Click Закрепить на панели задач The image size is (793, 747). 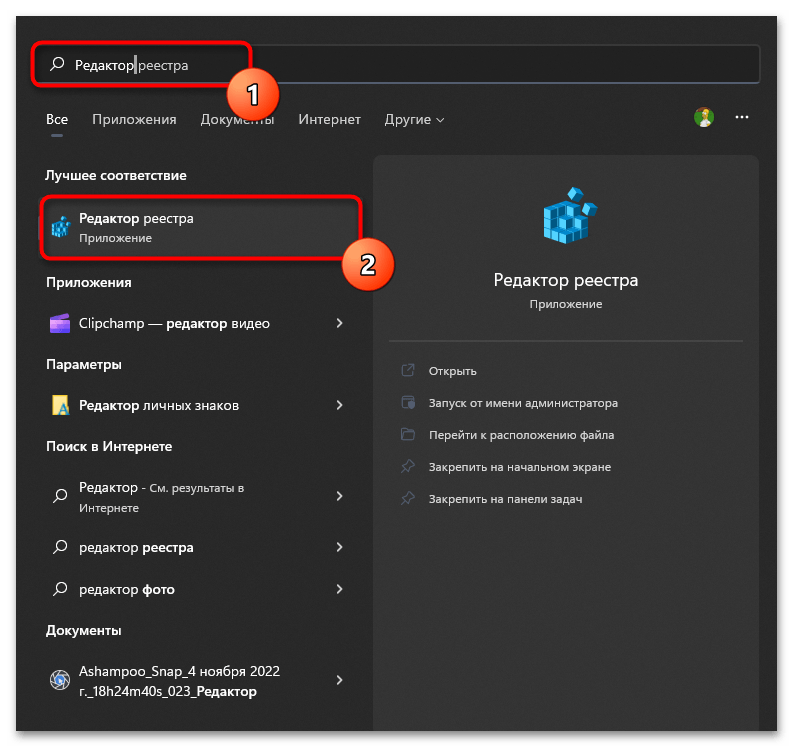click(505, 499)
